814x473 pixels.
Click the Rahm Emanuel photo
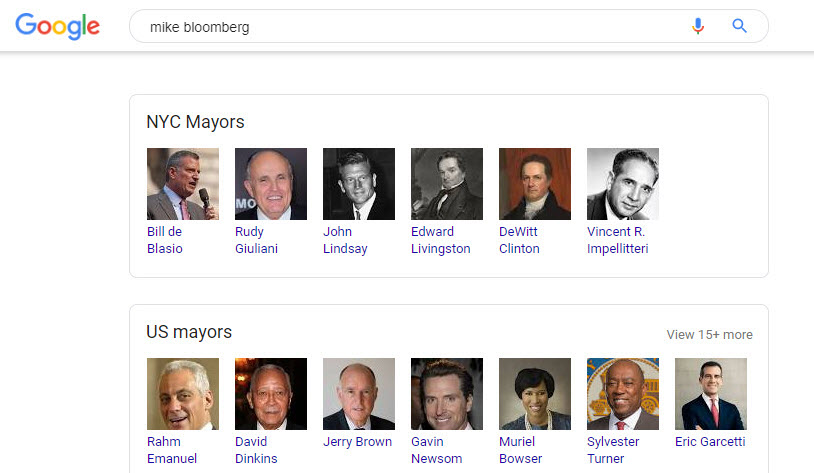point(183,394)
